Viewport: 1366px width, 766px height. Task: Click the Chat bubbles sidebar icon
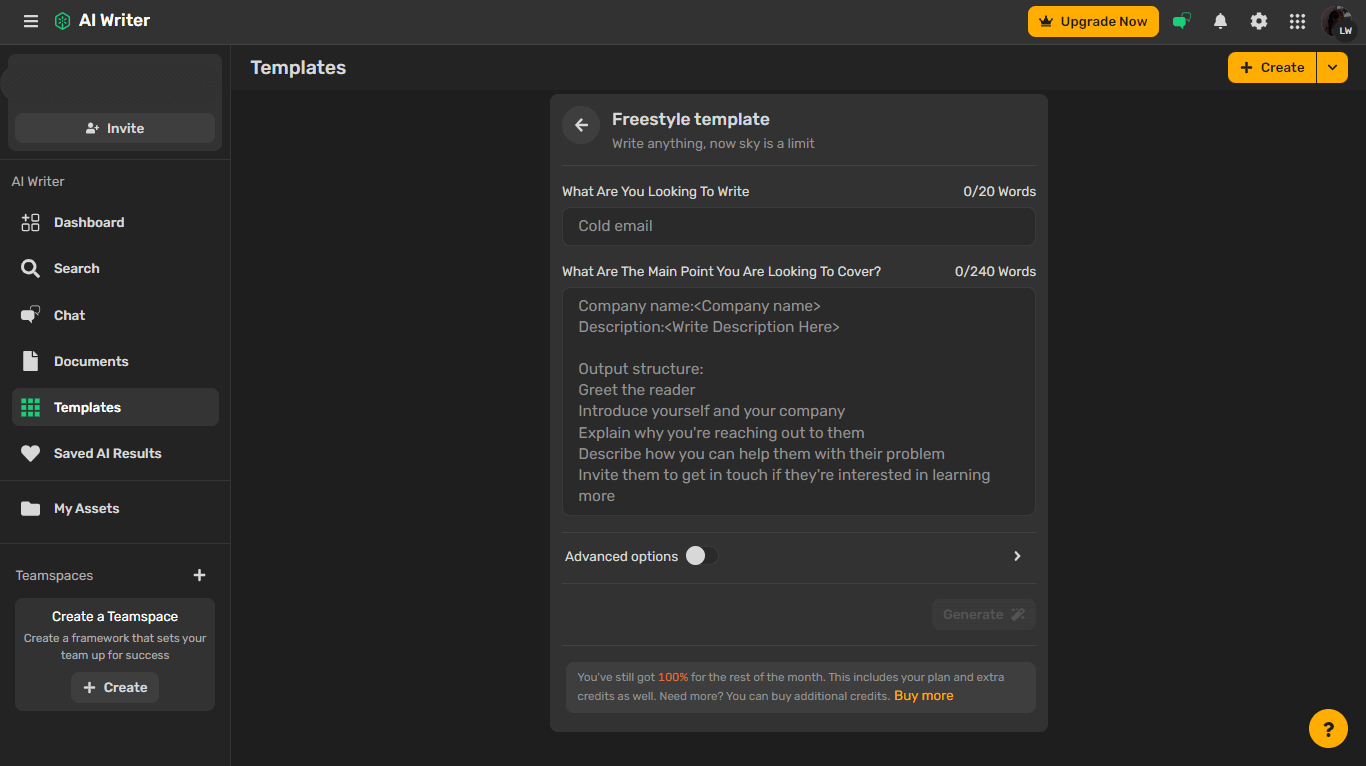pos(31,315)
